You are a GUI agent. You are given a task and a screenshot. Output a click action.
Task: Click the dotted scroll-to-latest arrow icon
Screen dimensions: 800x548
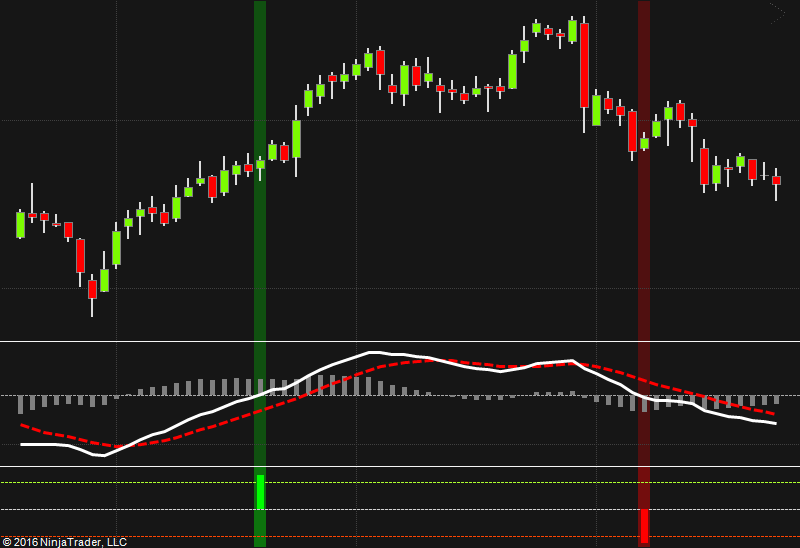coord(777,13)
